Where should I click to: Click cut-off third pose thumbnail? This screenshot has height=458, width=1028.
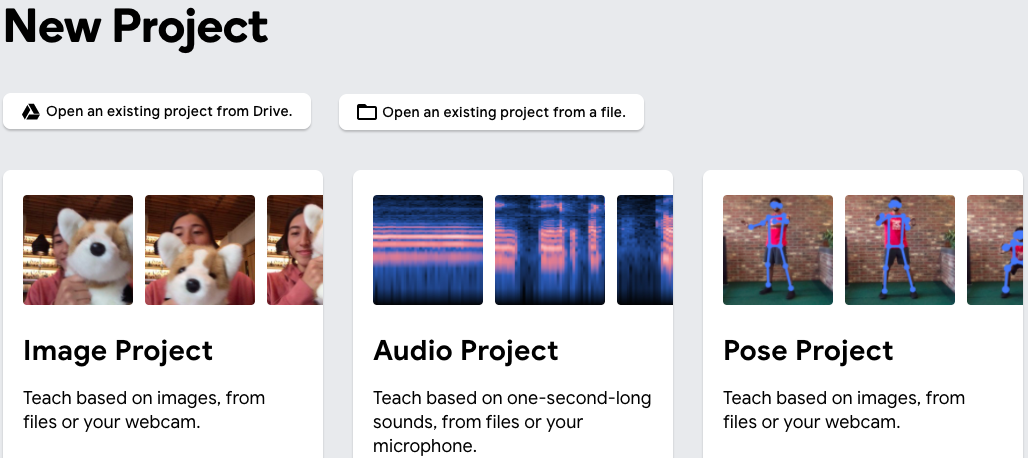pos(995,250)
